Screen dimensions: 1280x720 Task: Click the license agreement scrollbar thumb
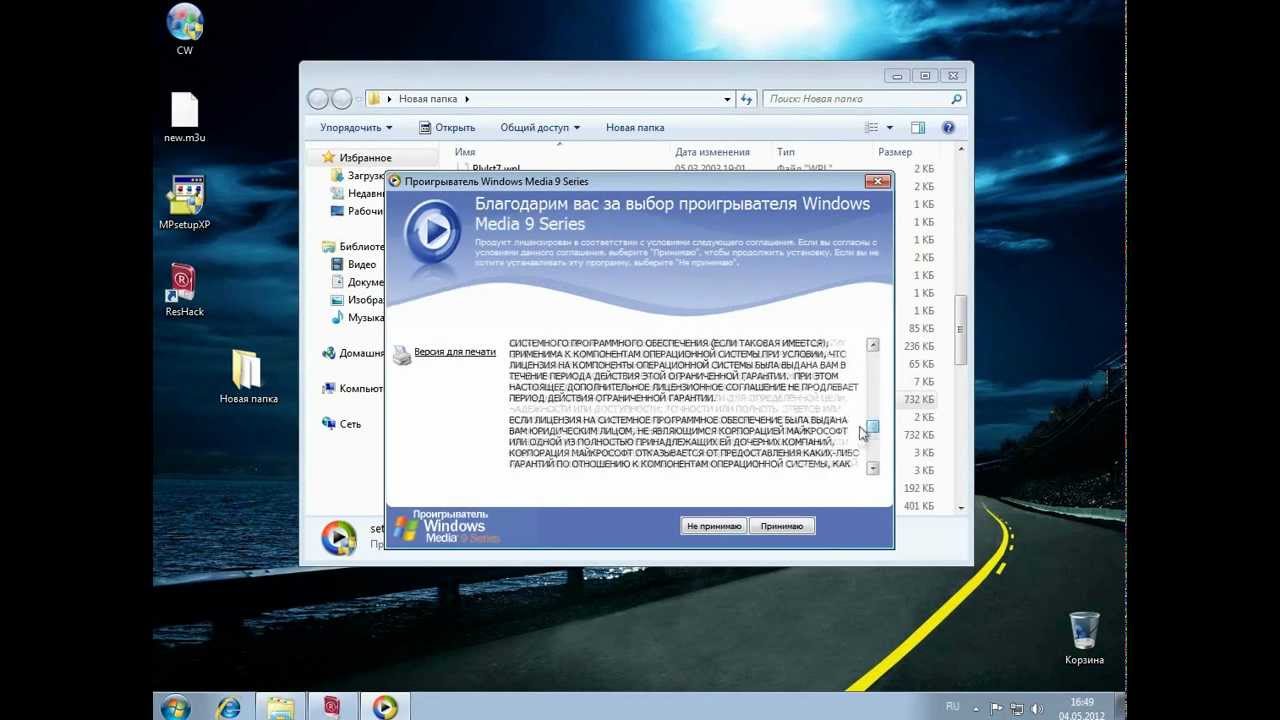coord(873,428)
